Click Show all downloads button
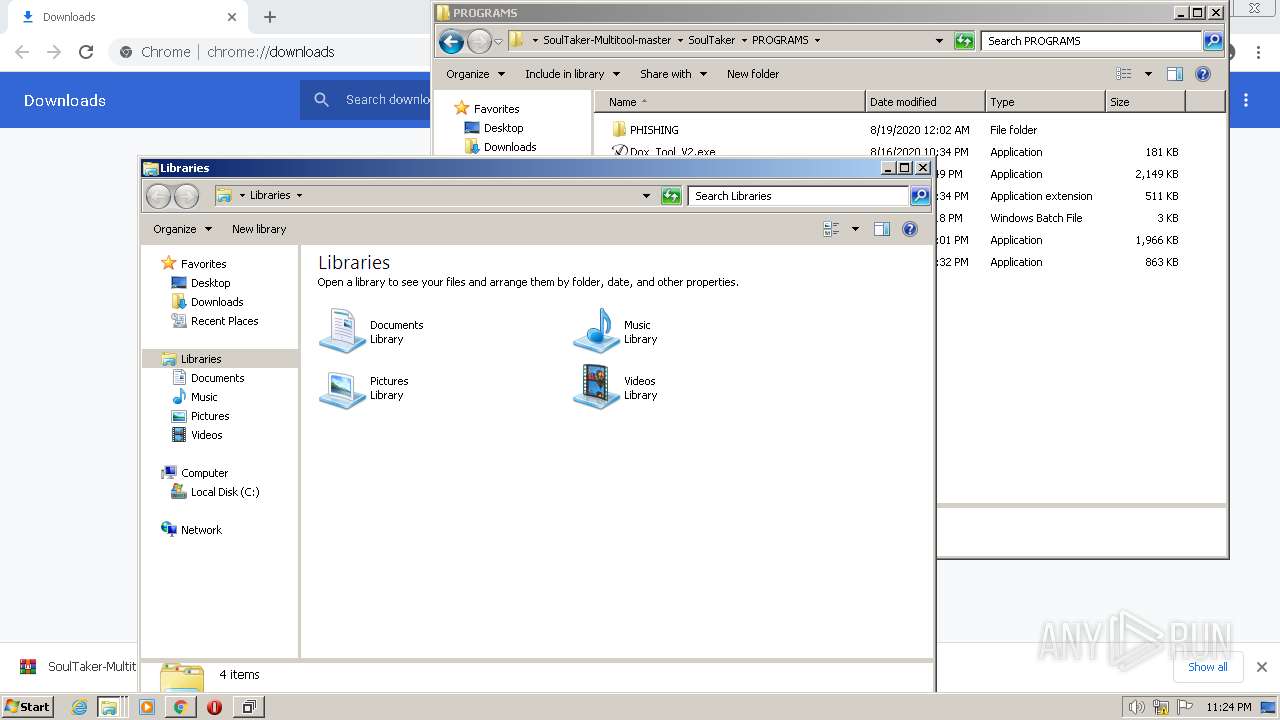 coord(1208,667)
